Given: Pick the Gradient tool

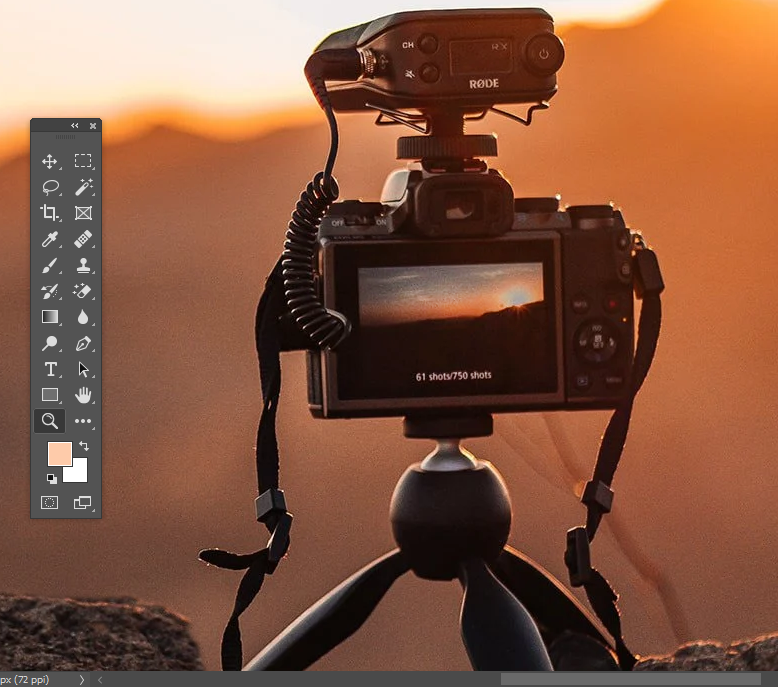Looking at the screenshot, I should pyautogui.click(x=49, y=317).
